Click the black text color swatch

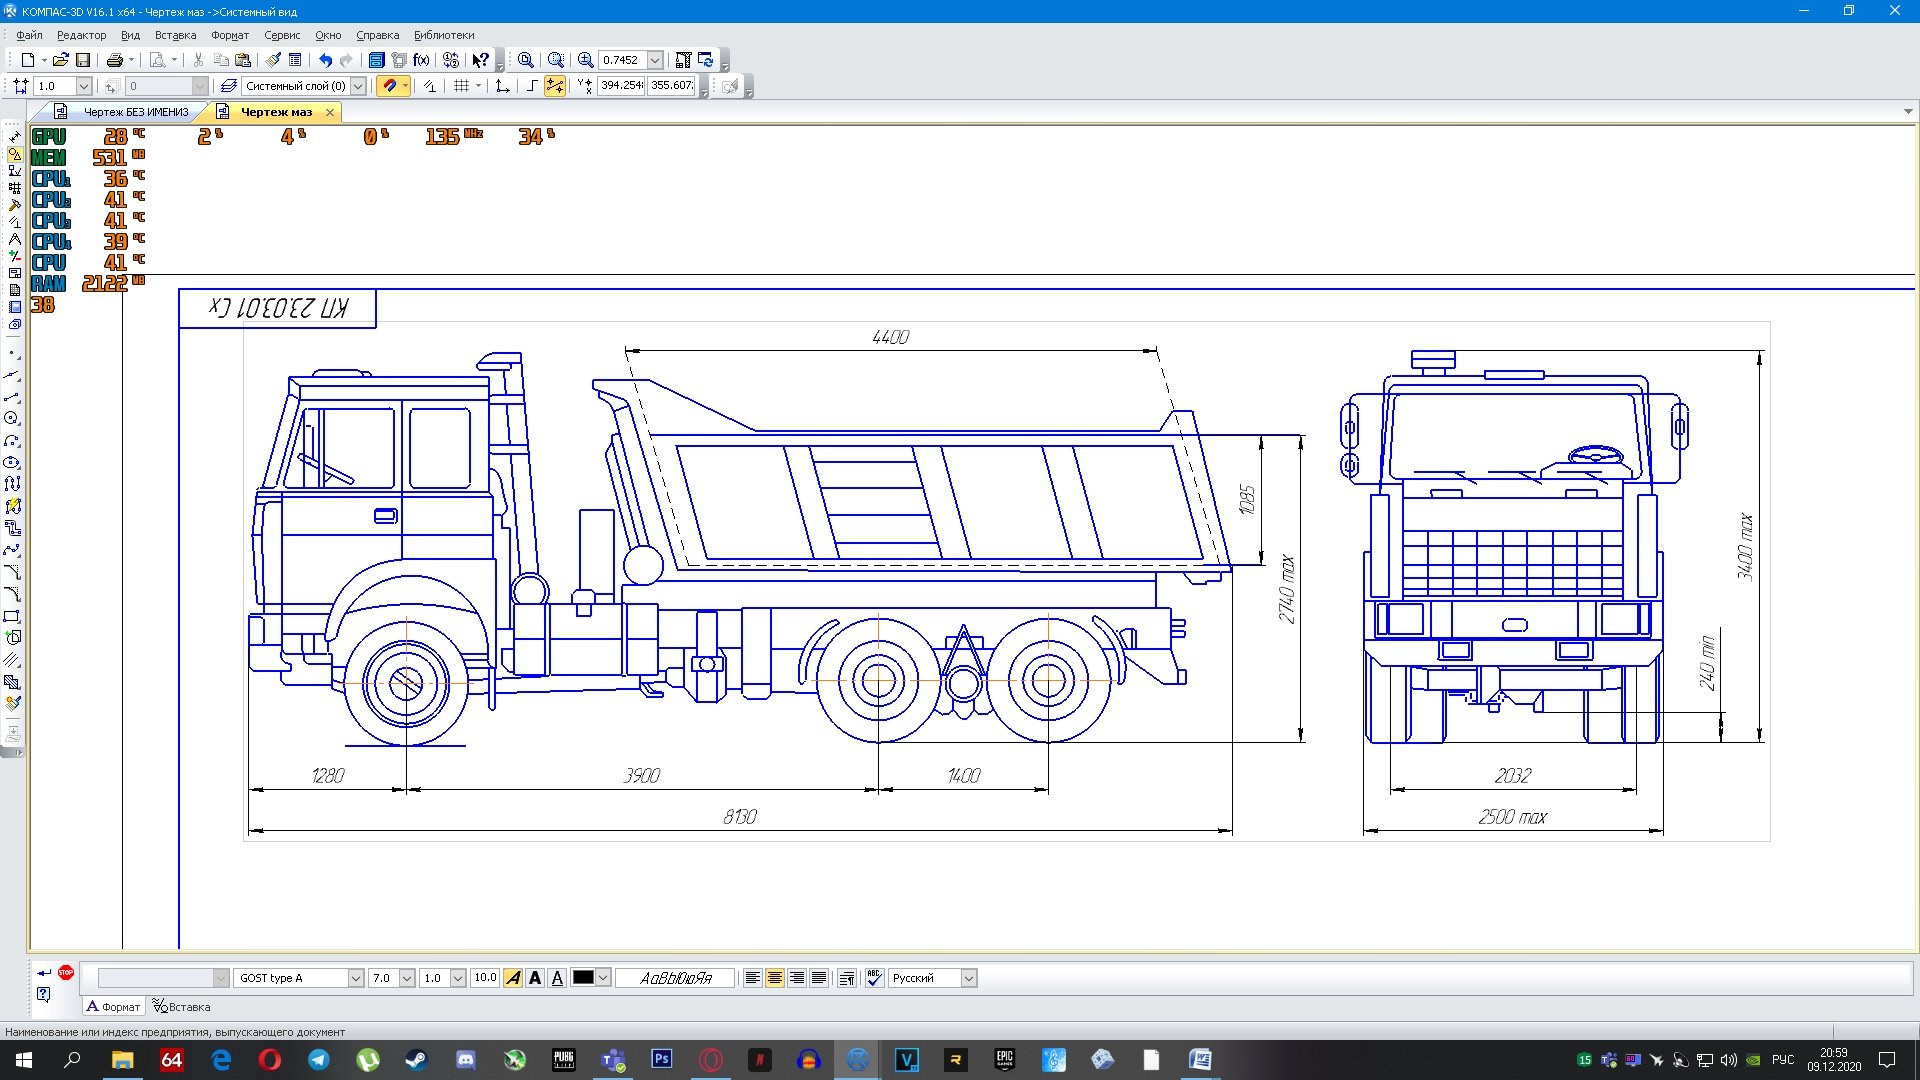pos(583,978)
